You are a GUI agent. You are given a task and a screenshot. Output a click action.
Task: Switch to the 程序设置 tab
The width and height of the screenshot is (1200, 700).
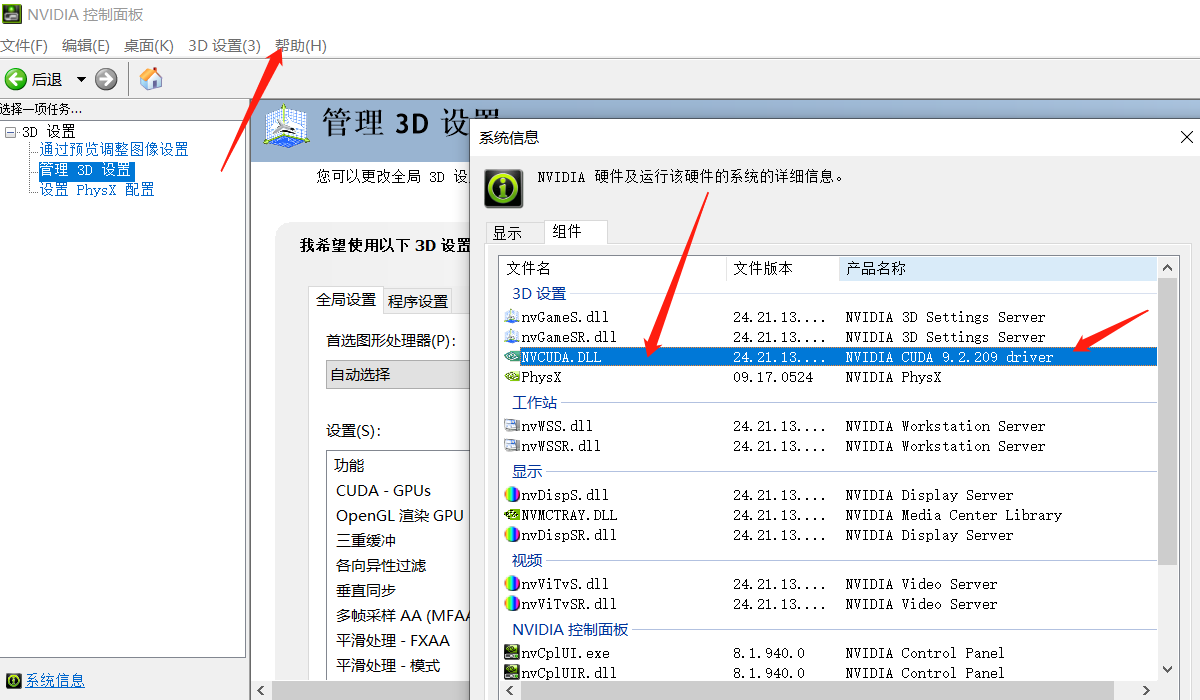click(x=418, y=301)
